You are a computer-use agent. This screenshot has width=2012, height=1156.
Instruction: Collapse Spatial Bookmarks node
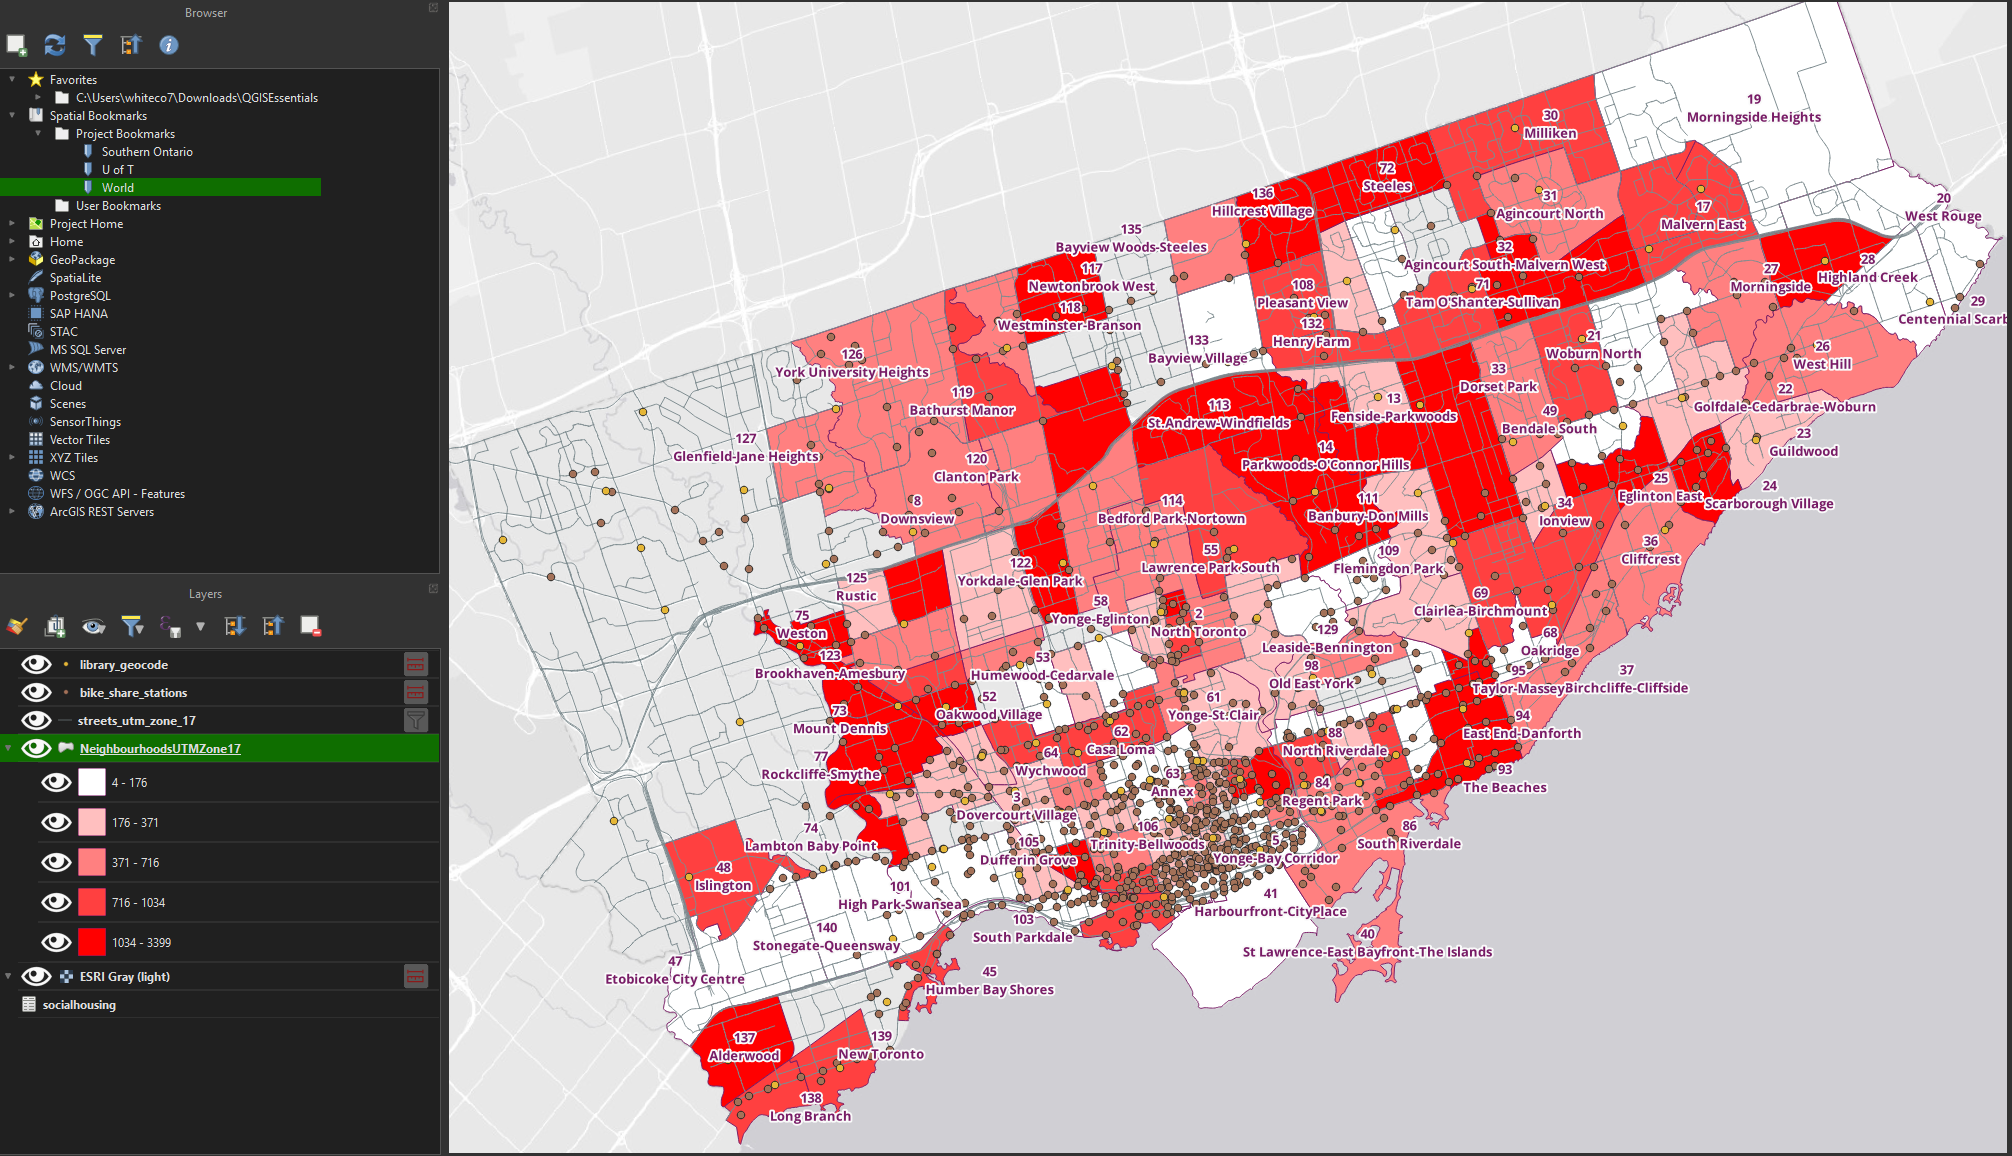click(12, 115)
